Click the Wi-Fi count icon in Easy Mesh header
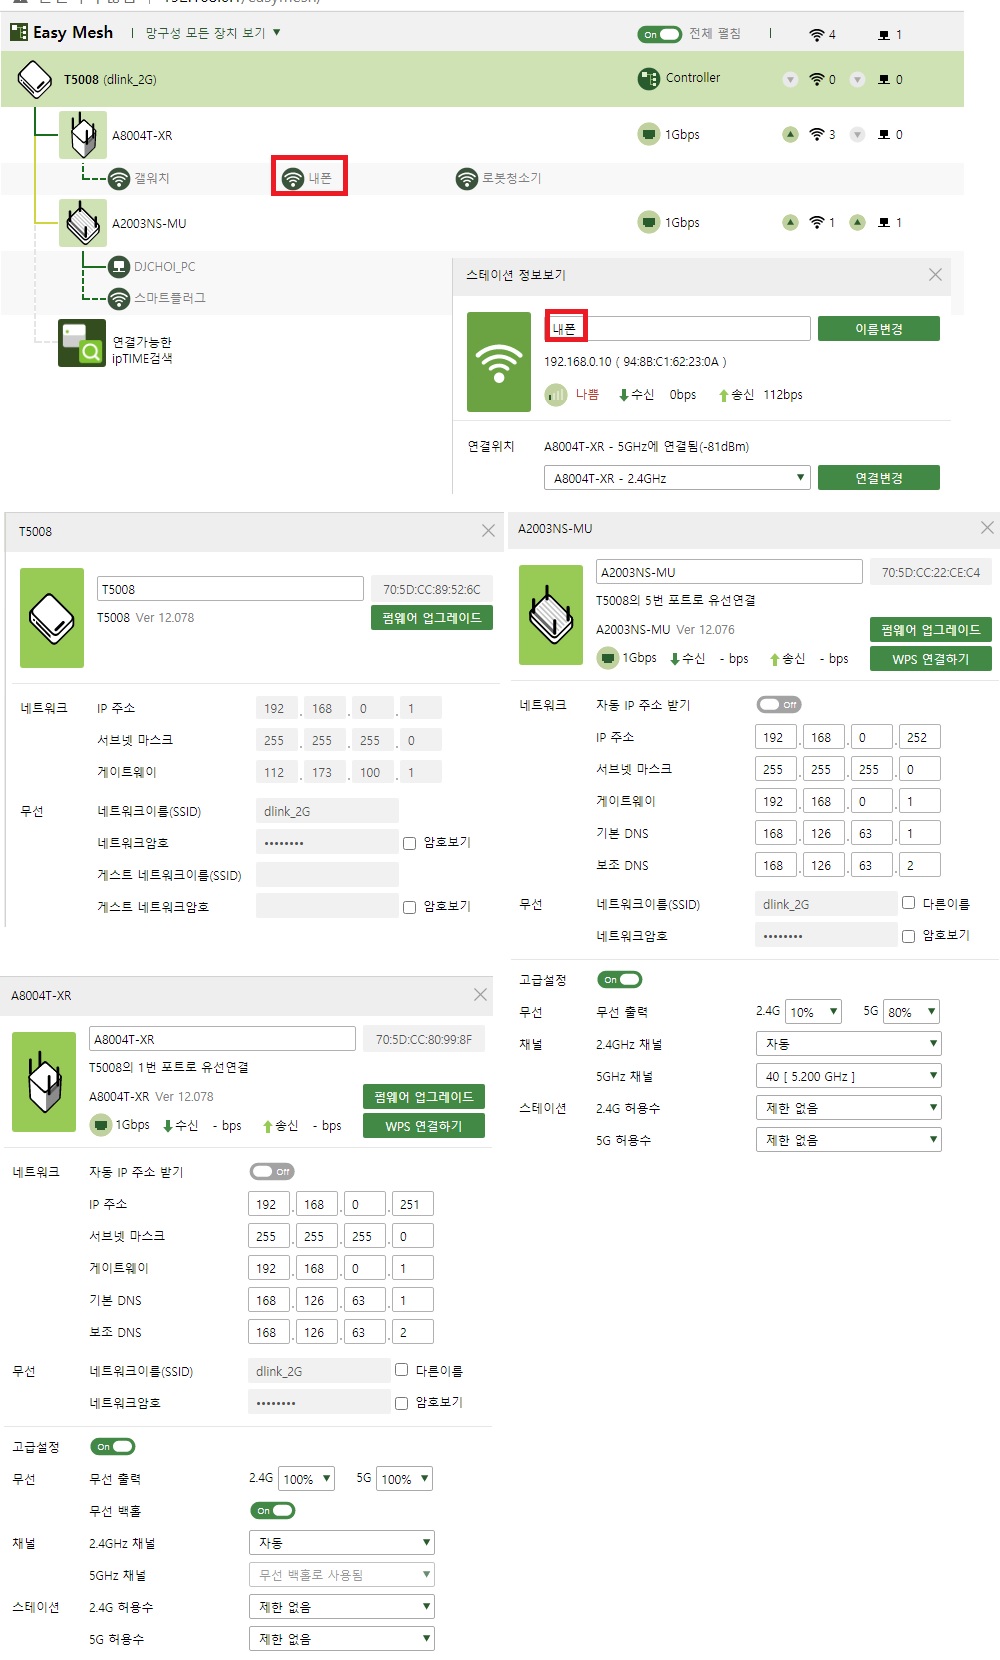This screenshot has width=1000, height=1660. (x=816, y=34)
